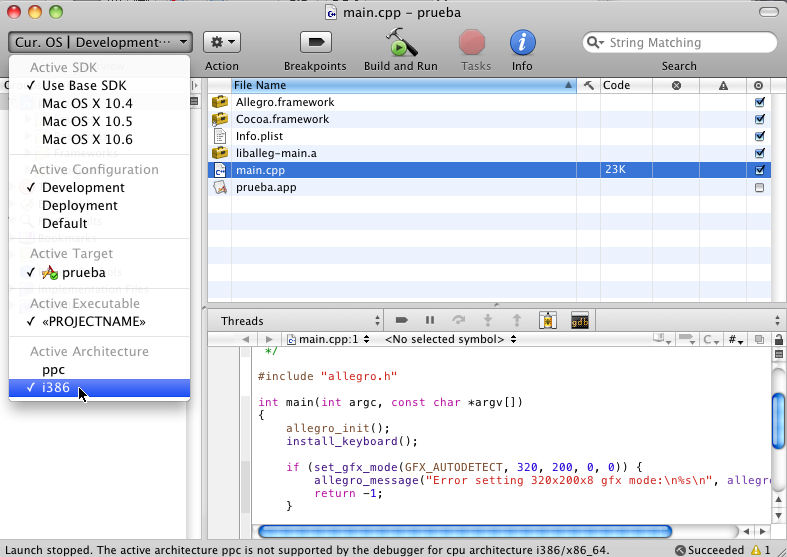Click the Build and Run hammer icon

coord(401,42)
